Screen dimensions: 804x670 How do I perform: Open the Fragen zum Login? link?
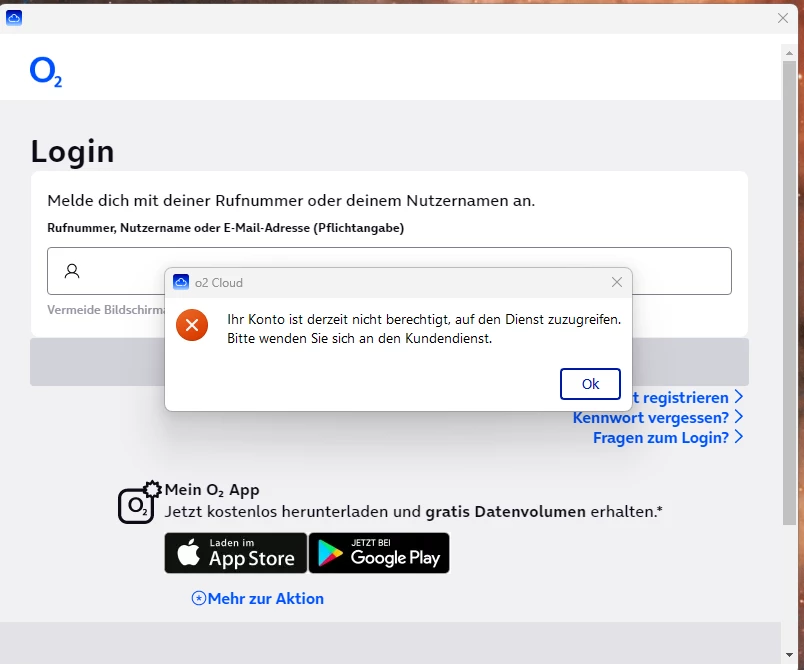(x=661, y=438)
